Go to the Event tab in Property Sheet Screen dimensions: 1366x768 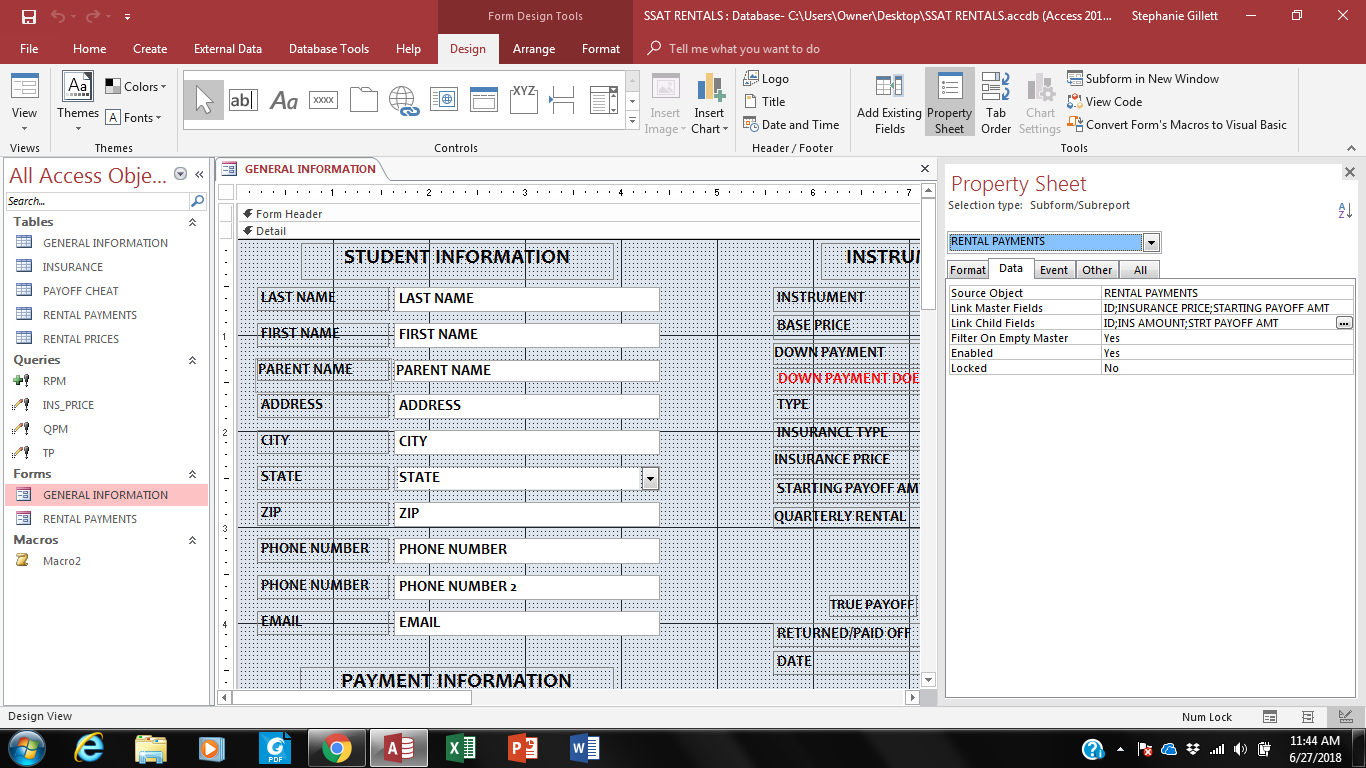(x=1054, y=269)
